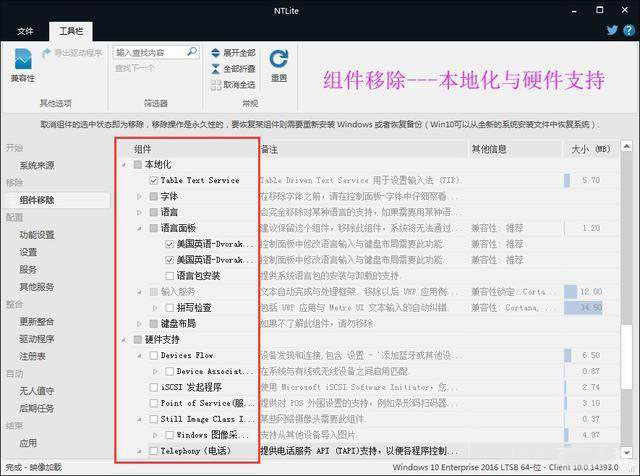Click the vertical scrollbar thumb
Screen dimensions: 640x476
click(627, 356)
